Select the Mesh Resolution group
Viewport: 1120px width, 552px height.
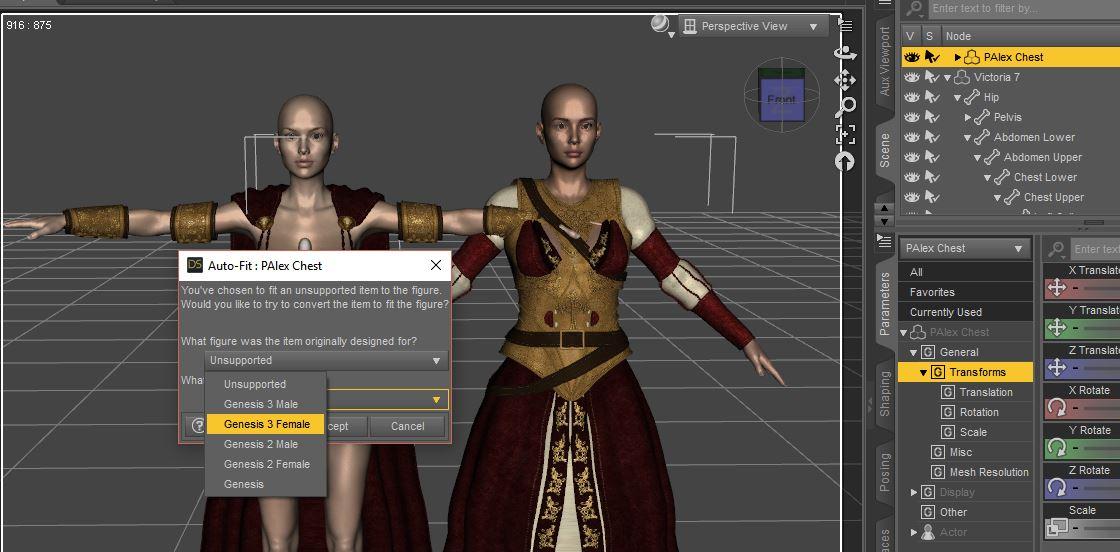coord(989,472)
